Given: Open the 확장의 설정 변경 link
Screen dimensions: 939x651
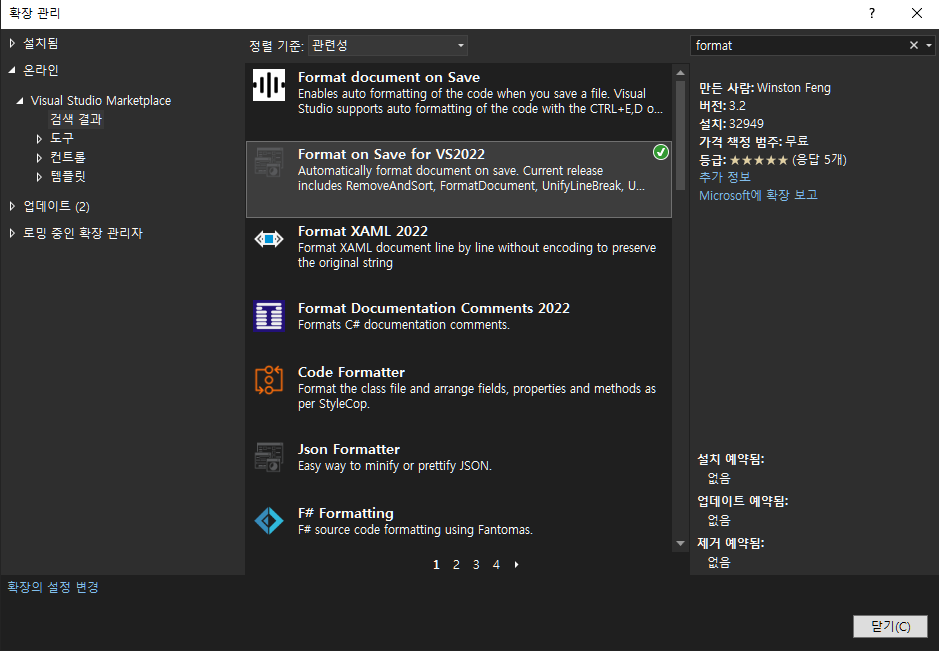Looking at the screenshot, I should [x=53, y=587].
